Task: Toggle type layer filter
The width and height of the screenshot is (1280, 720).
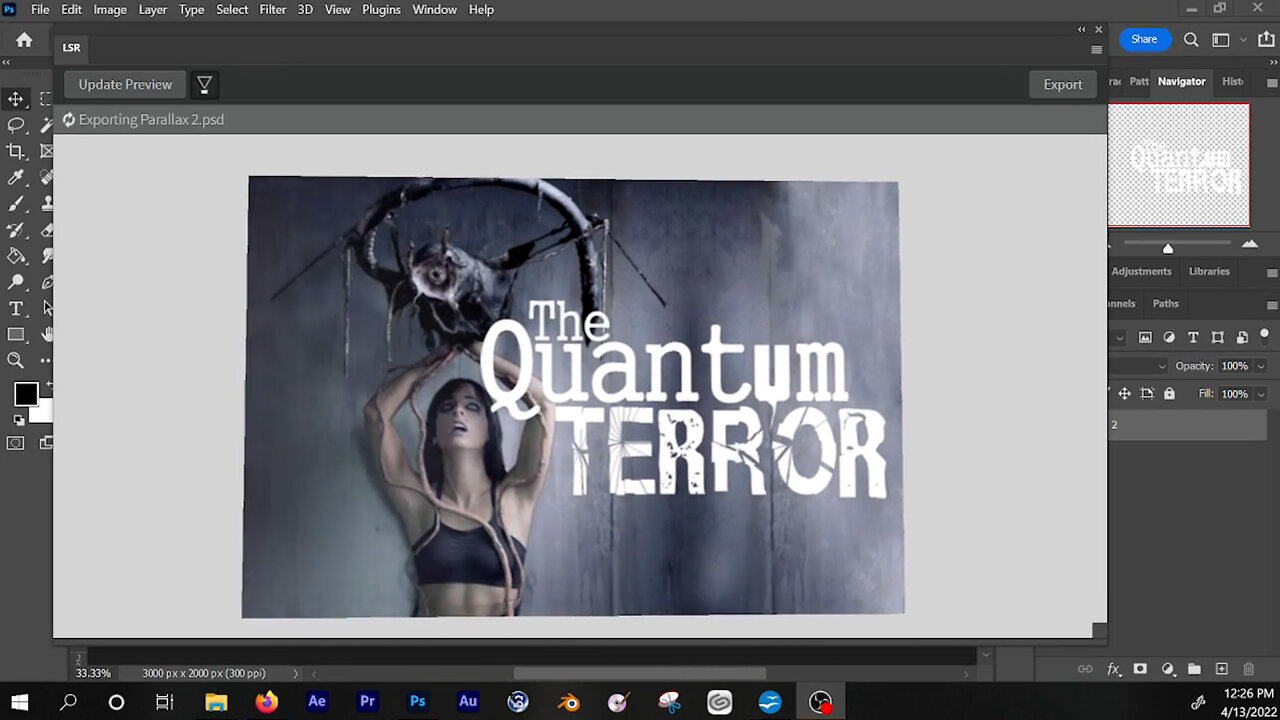Action: [1193, 338]
